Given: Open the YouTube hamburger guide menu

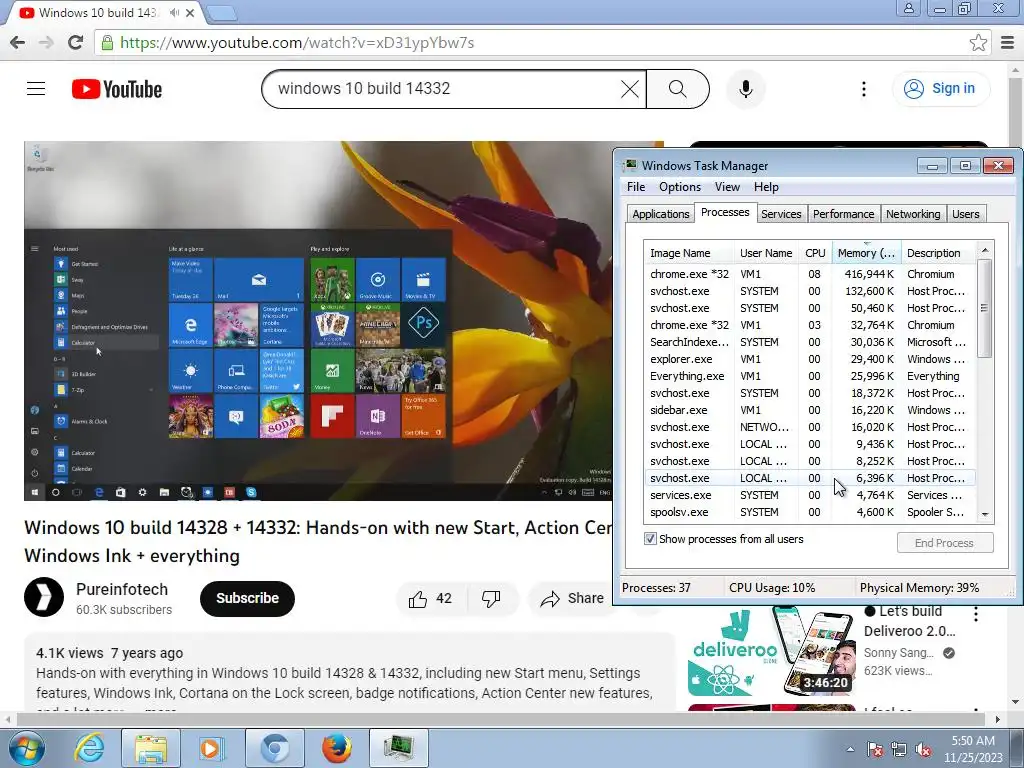Looking at the screenshot, I should [36, 89].
